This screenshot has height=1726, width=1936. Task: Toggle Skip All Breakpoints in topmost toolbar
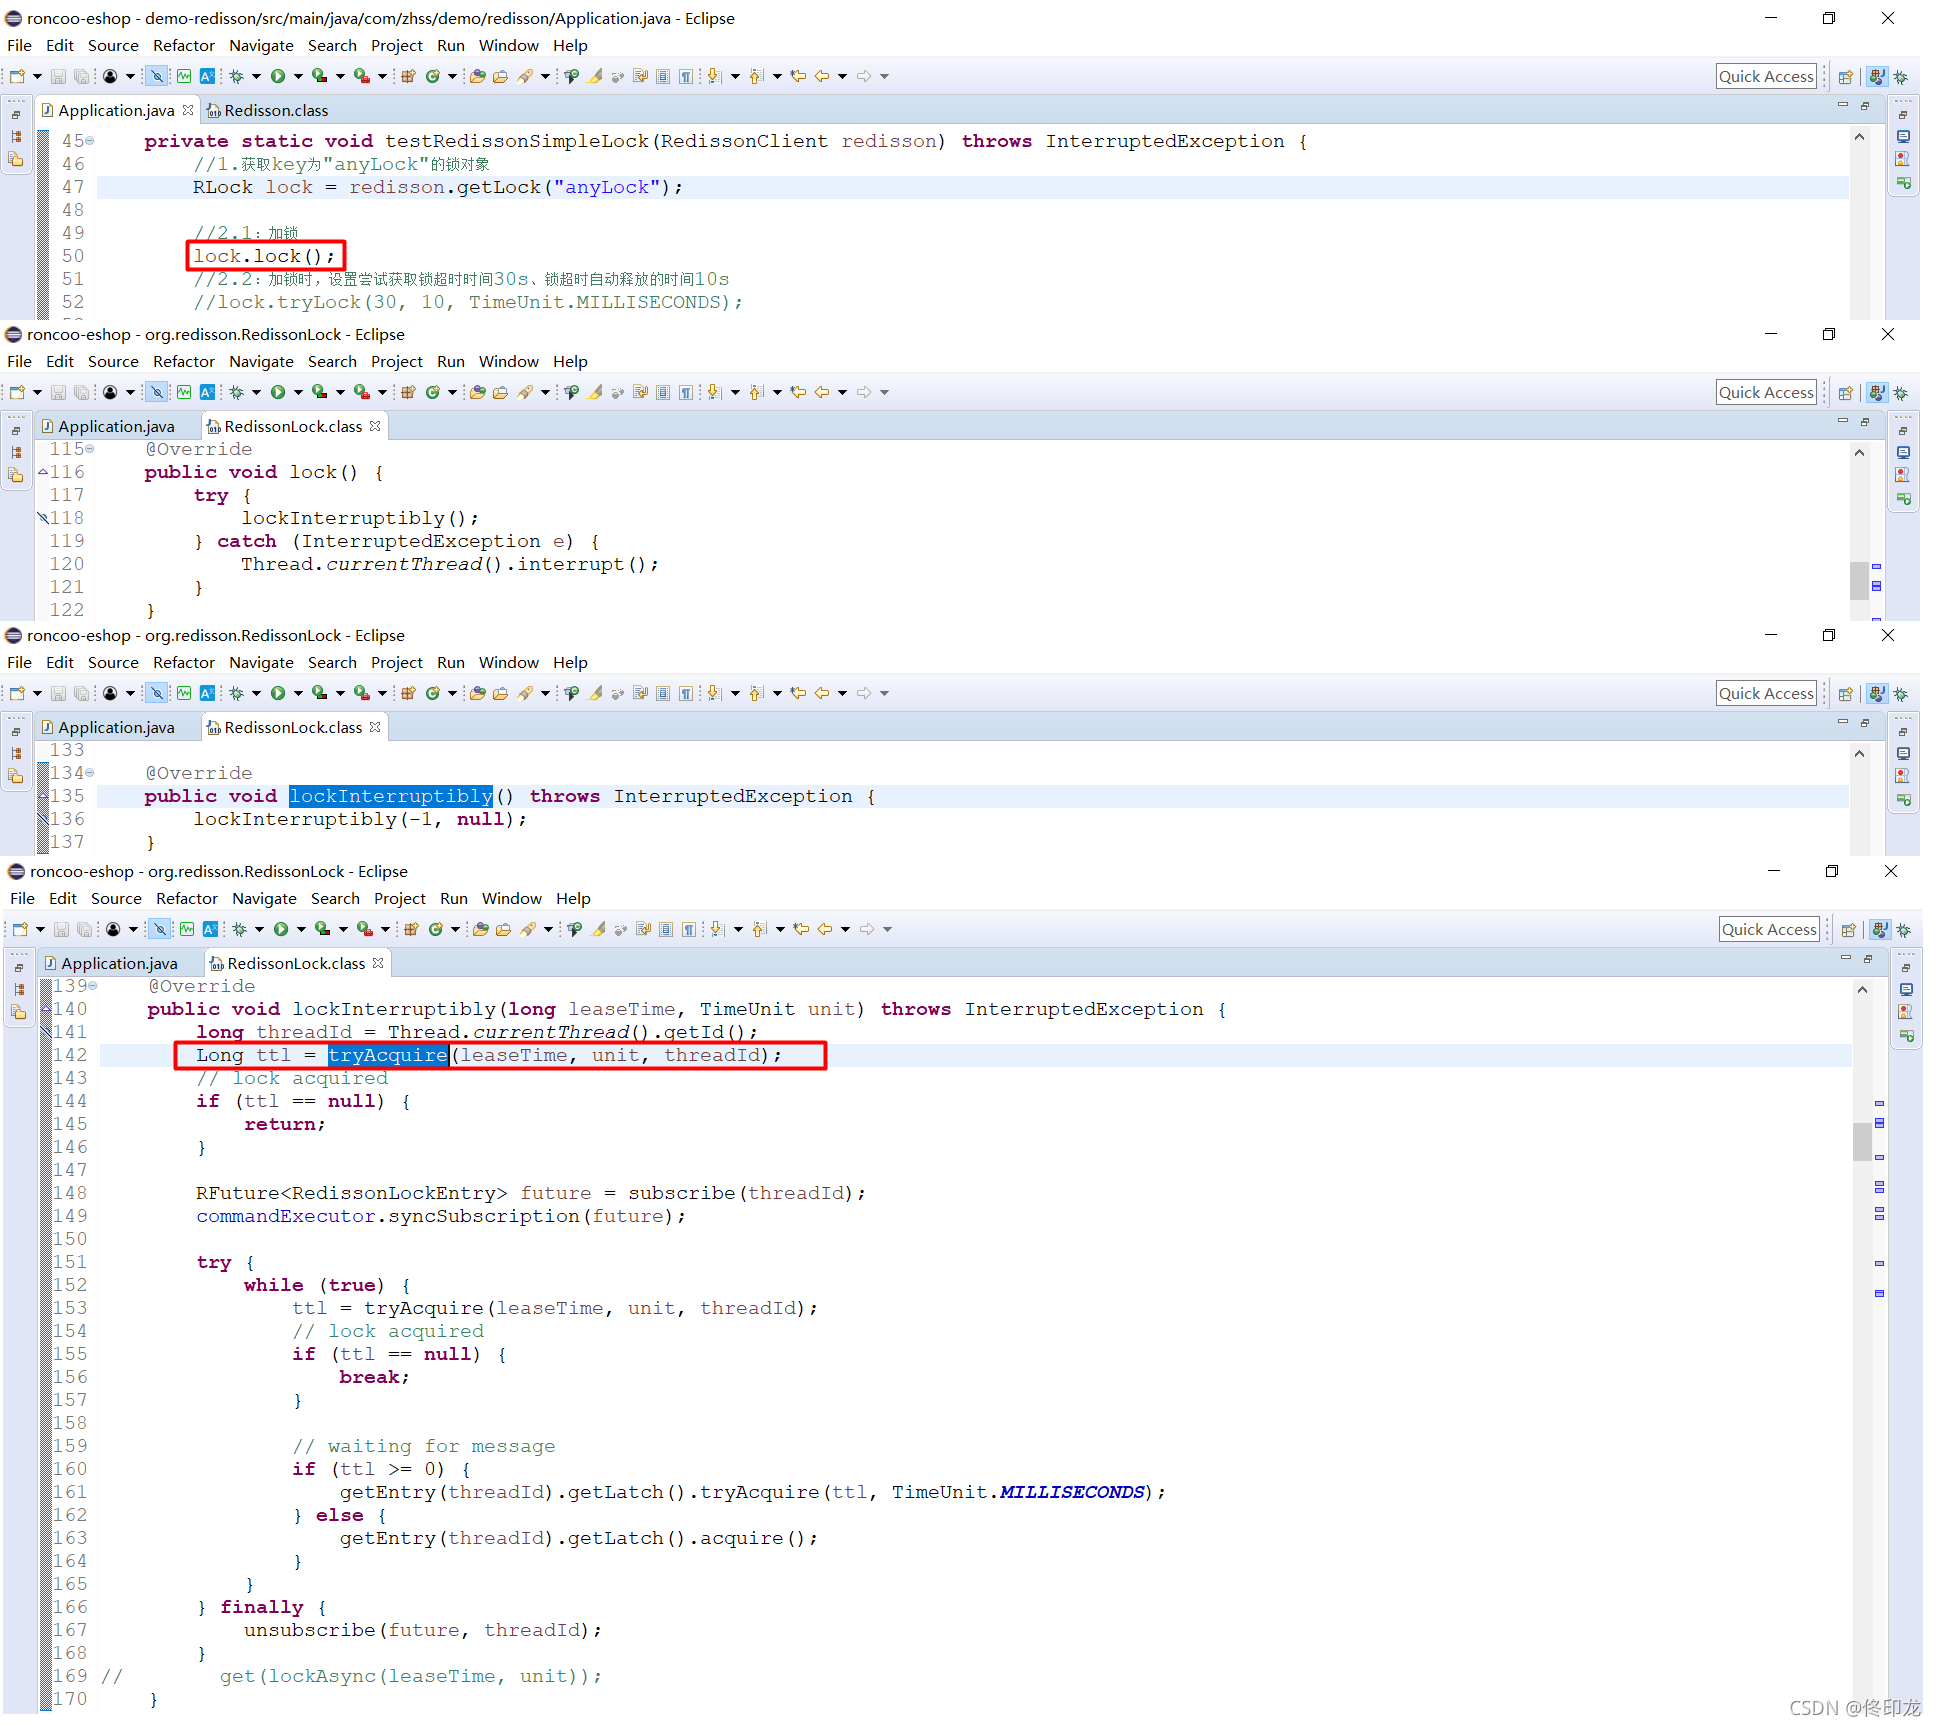tap(157, 76)
